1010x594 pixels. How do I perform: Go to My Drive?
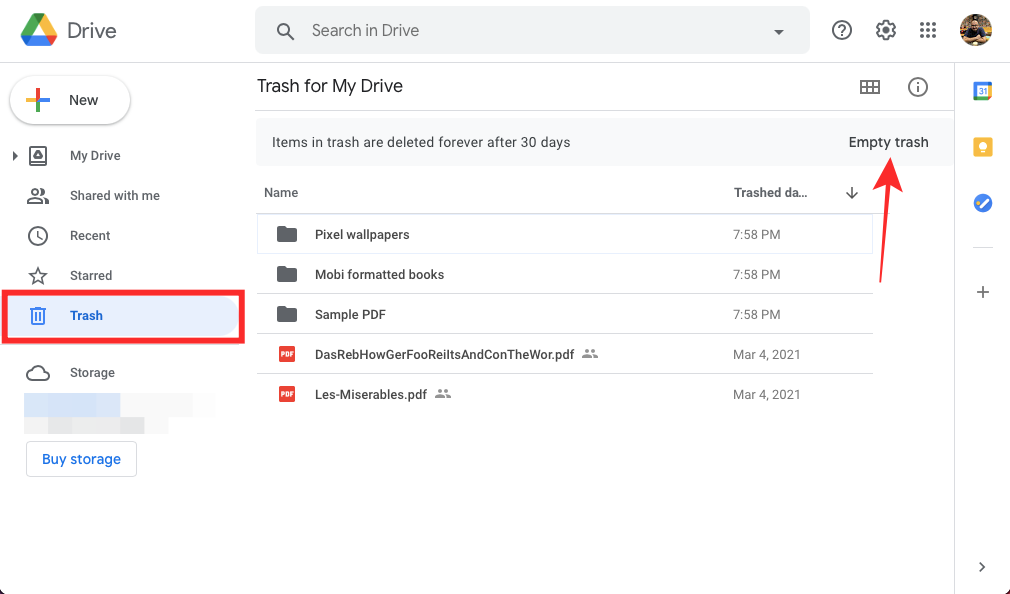pyautogui.click(x=95, y=156)
